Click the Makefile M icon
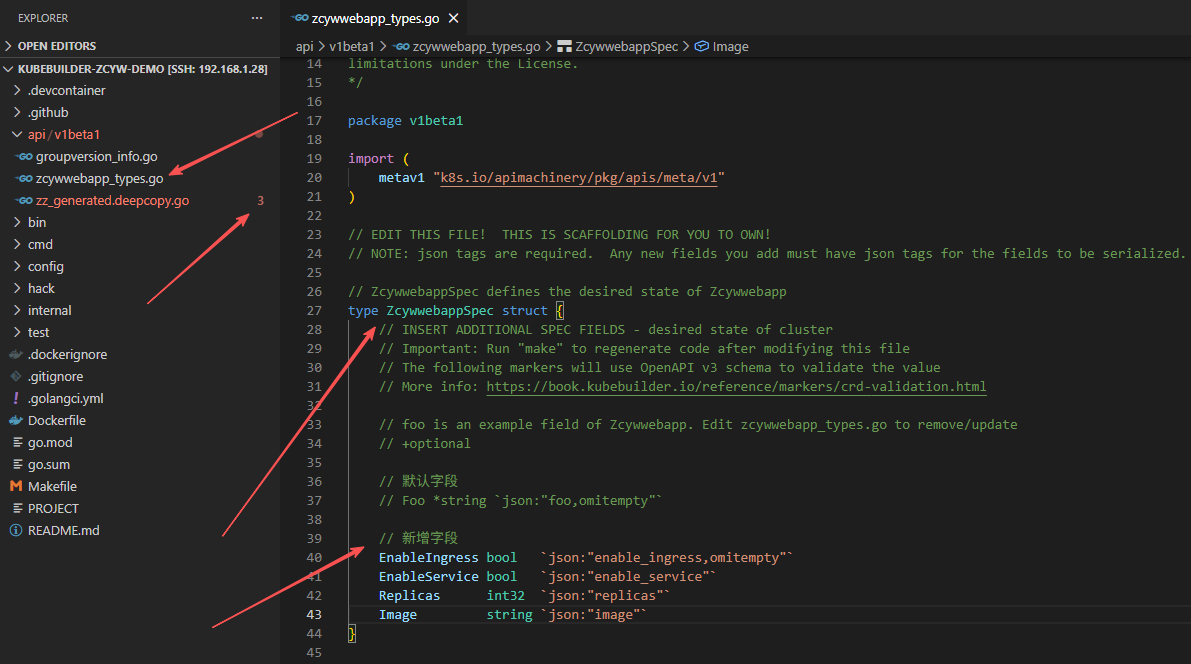 [16, 487]
